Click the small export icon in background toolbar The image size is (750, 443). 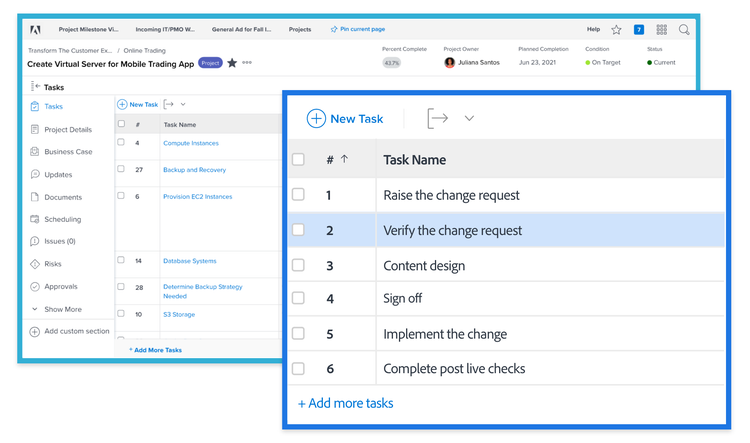(168, 104)
